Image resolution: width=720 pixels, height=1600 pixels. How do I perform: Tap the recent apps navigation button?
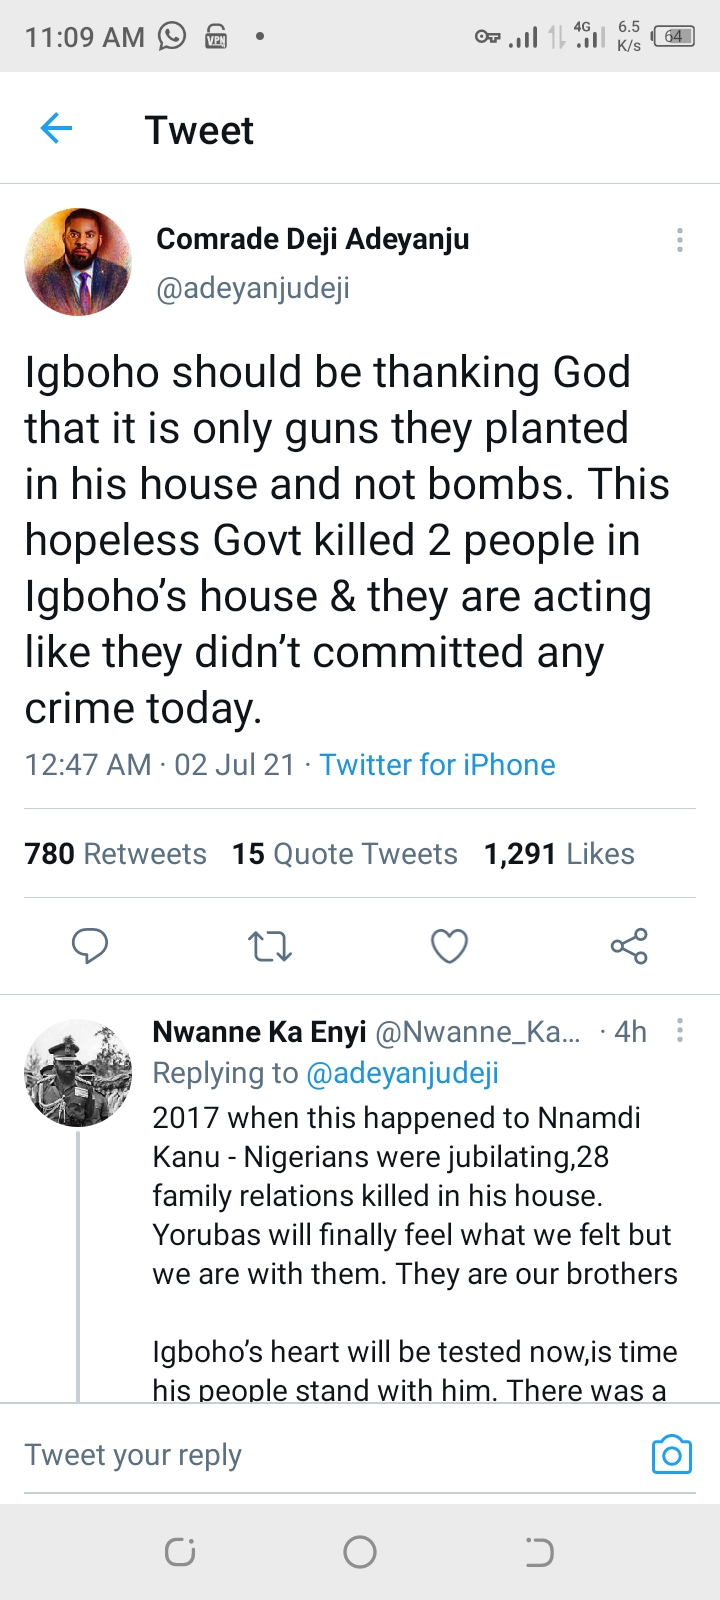click(x=180, y=1552)
